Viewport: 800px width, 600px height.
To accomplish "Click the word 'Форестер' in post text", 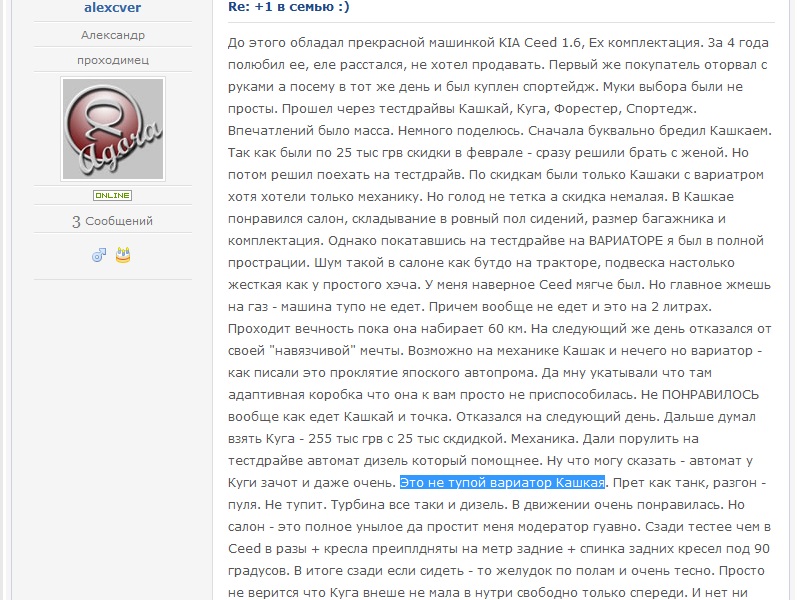I will pos(586,109).
